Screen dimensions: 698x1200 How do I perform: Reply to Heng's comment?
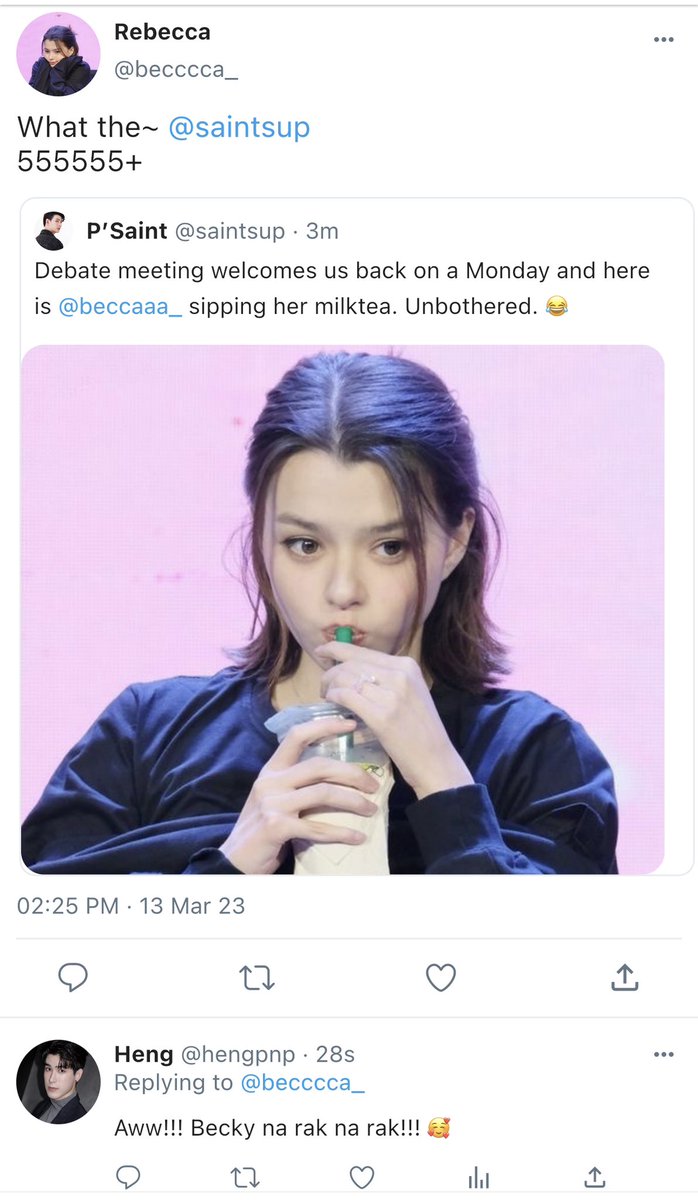point(127,1177)
